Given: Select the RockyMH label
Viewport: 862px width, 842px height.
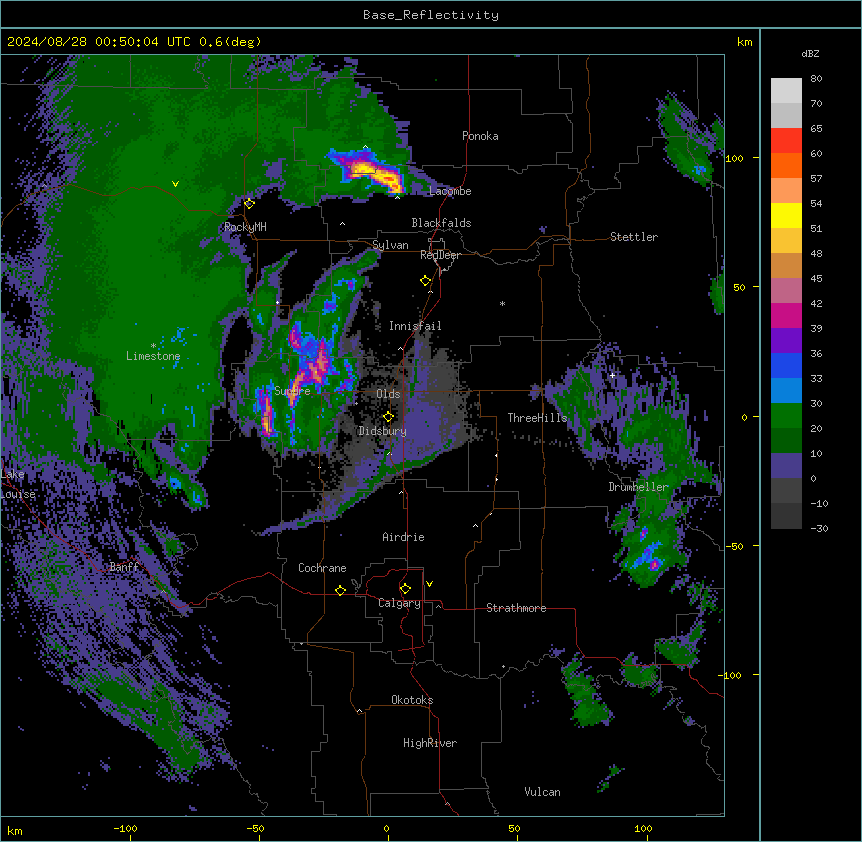Looking at the screenshot, I should (x=245, y=227).
